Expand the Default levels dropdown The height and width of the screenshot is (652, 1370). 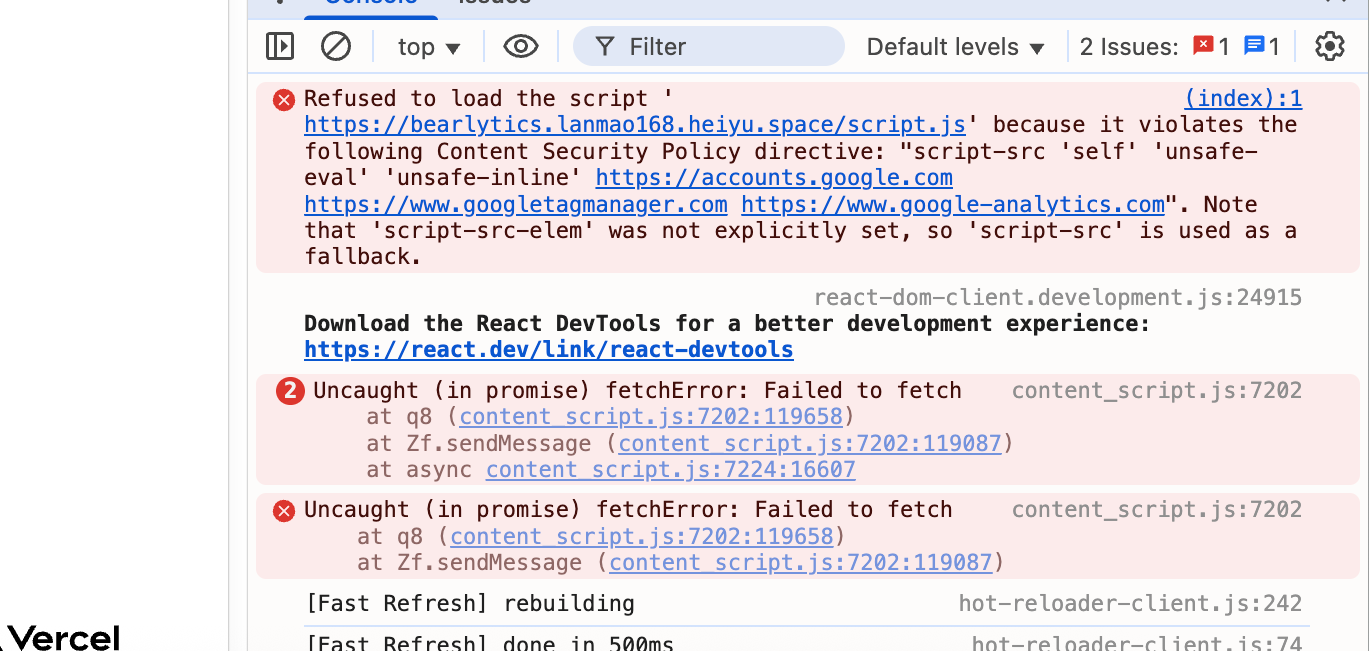point(955,47)
